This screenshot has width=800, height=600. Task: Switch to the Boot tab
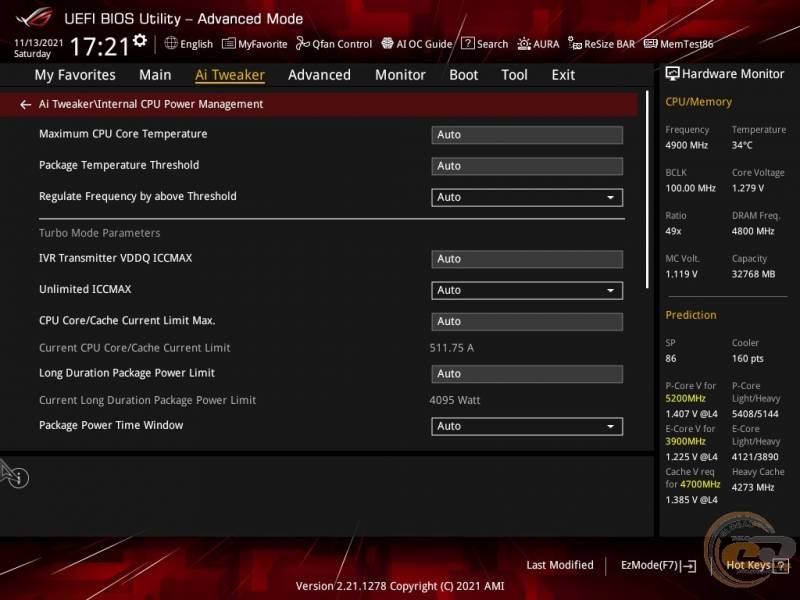point(463,75)
